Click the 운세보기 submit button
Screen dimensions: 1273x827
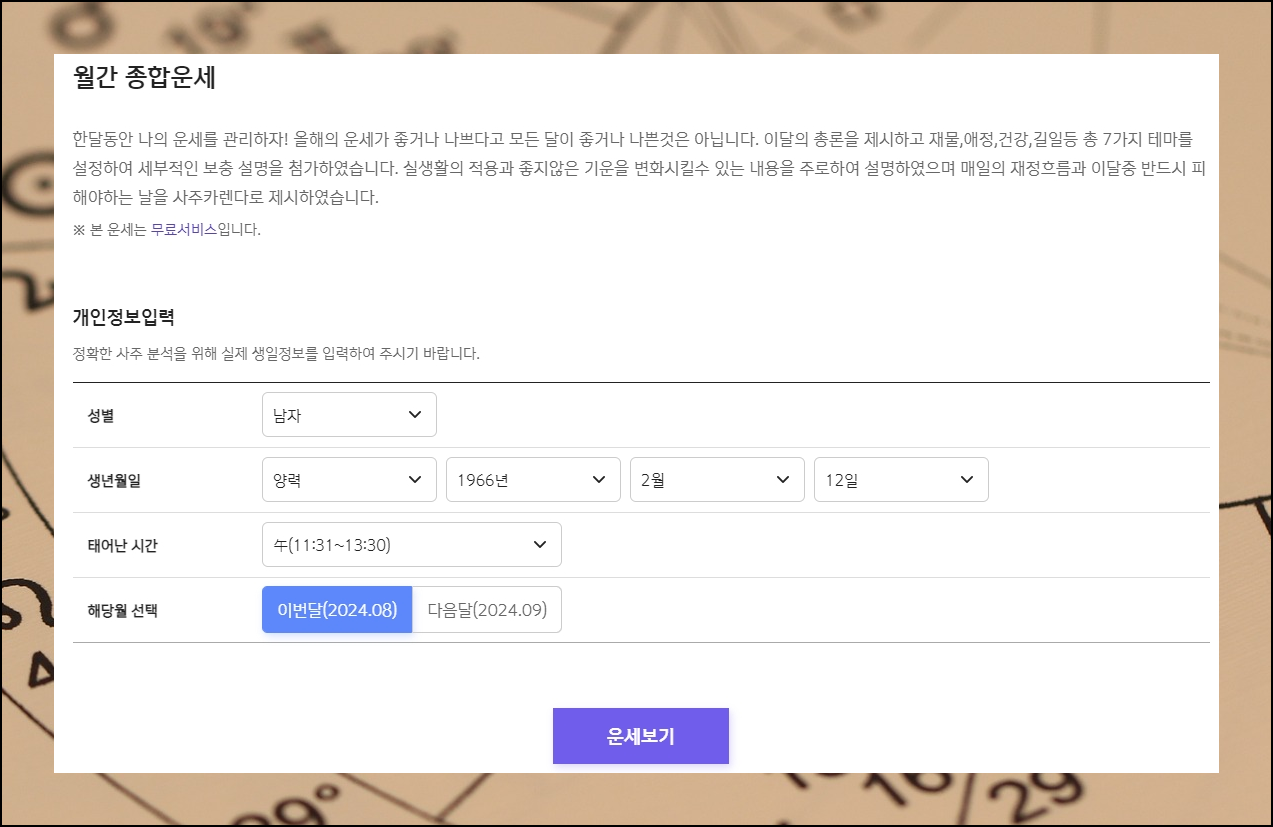point(641,736)
